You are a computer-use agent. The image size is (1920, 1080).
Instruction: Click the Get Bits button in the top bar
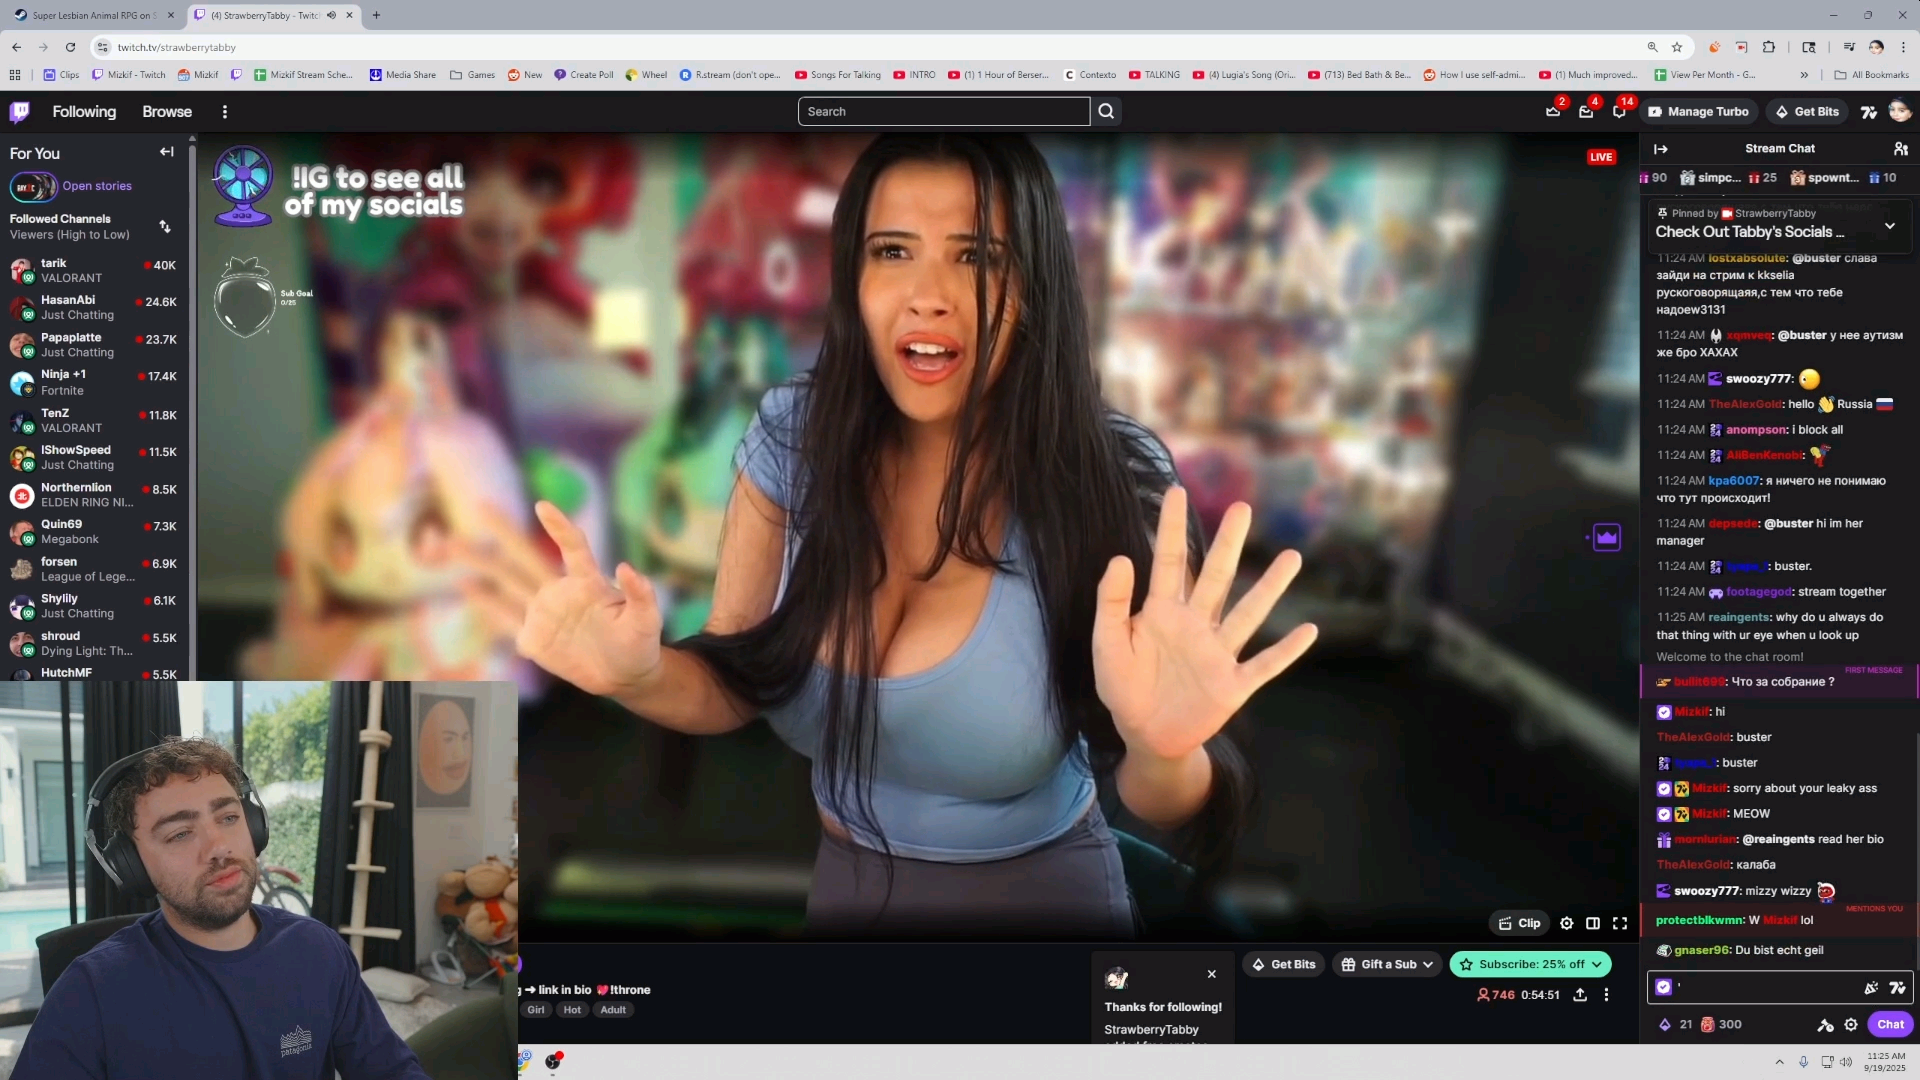(x=1806, y=112)
